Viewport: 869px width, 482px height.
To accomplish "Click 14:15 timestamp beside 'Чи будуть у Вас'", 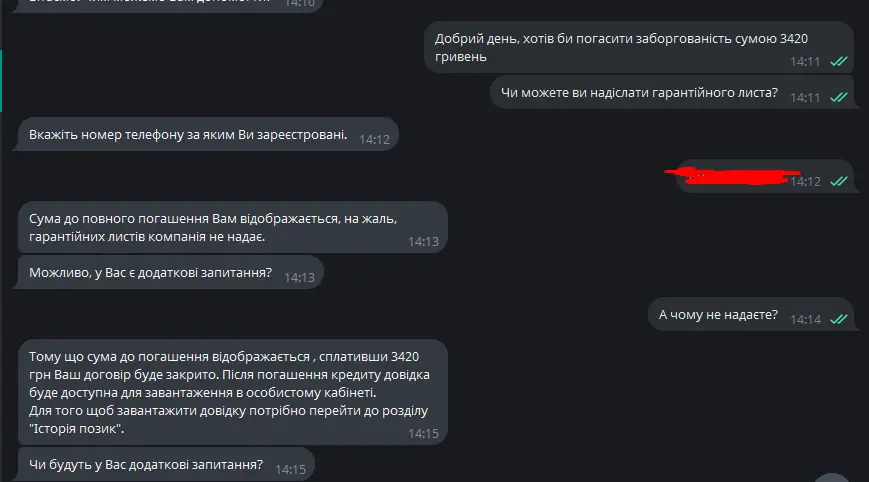I will [x=290, y=470].
